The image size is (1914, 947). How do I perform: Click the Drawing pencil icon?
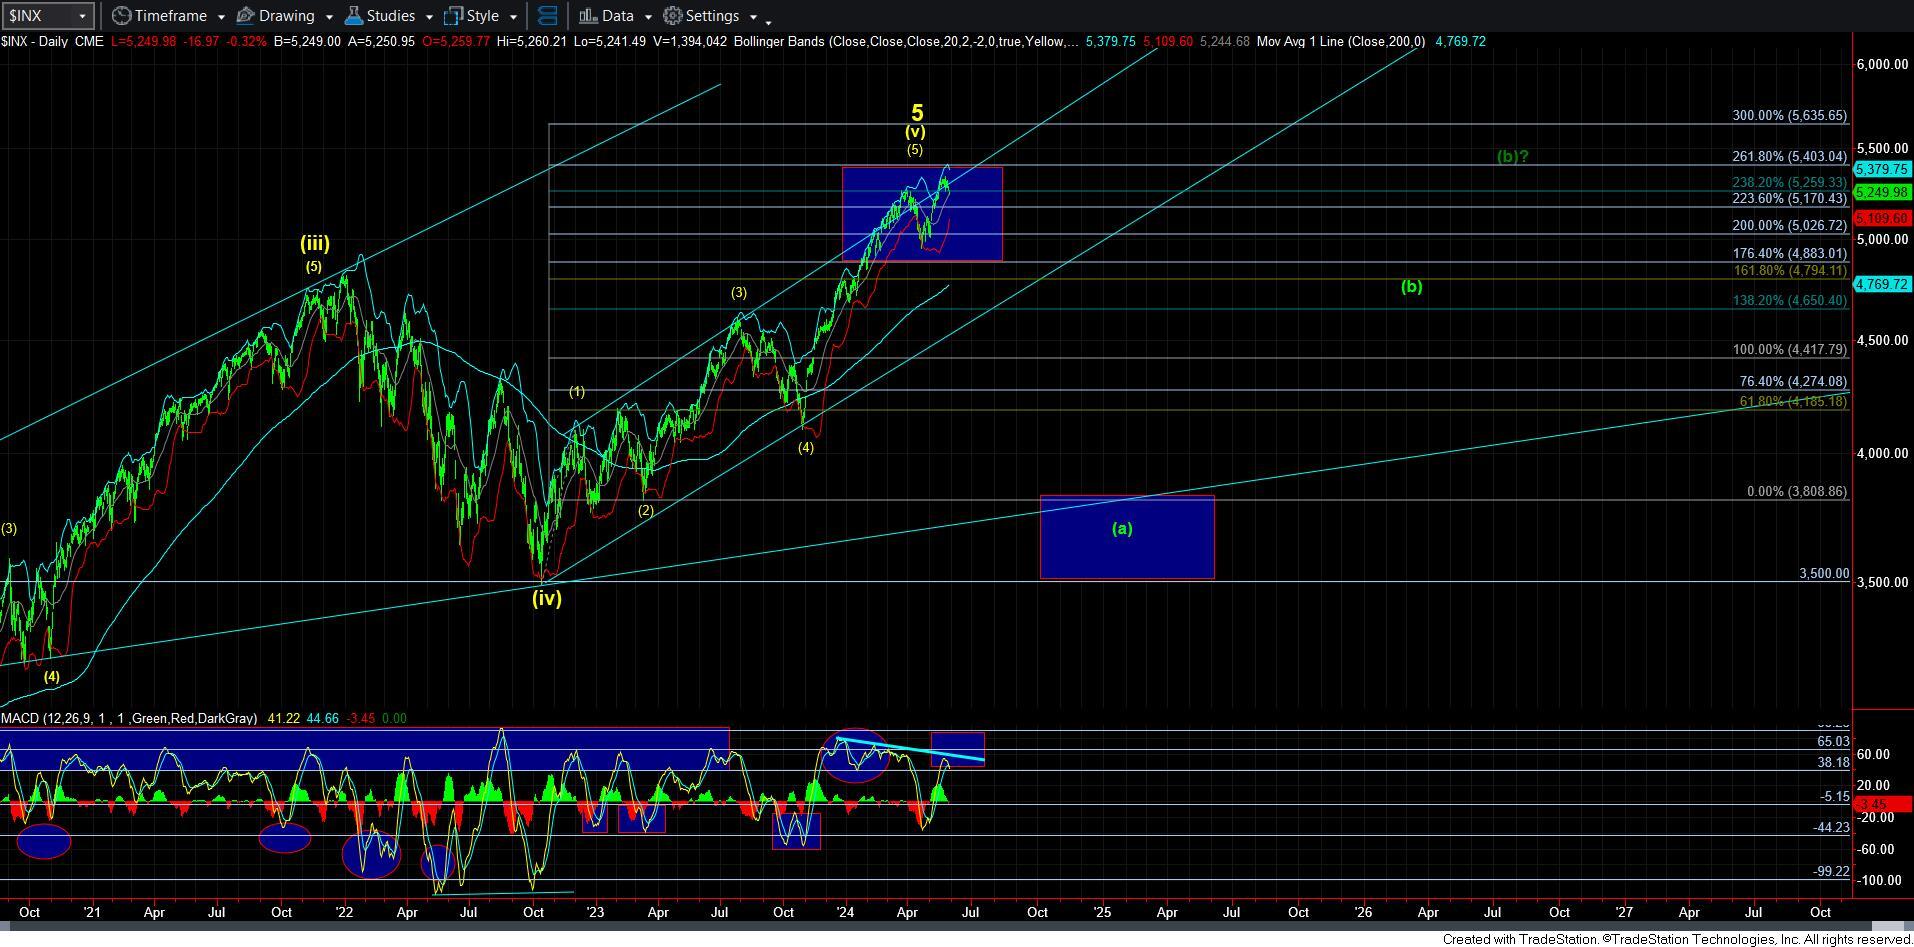[x=245, y=16]
